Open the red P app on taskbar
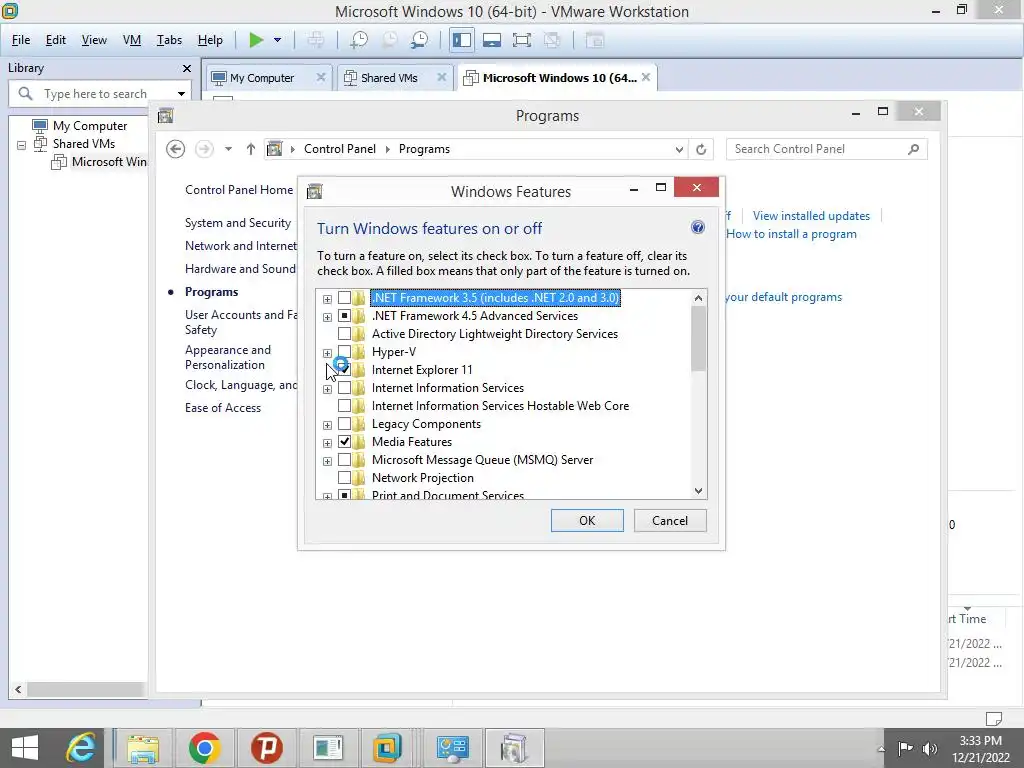The height and width of the screenshot is (768, 1024). pyautogui.click(x=266, y=748)
